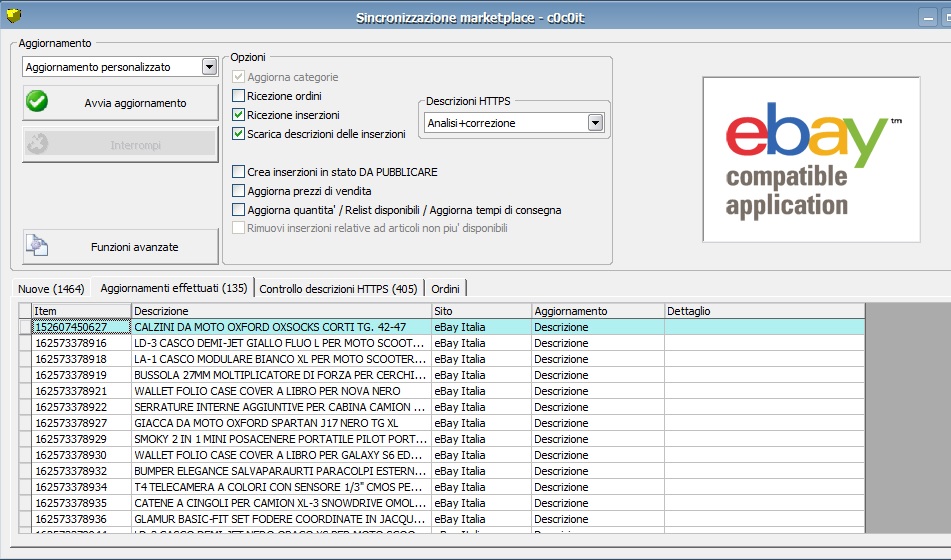Start update with Avvia aggiornamento button

(x=120, y=103)
